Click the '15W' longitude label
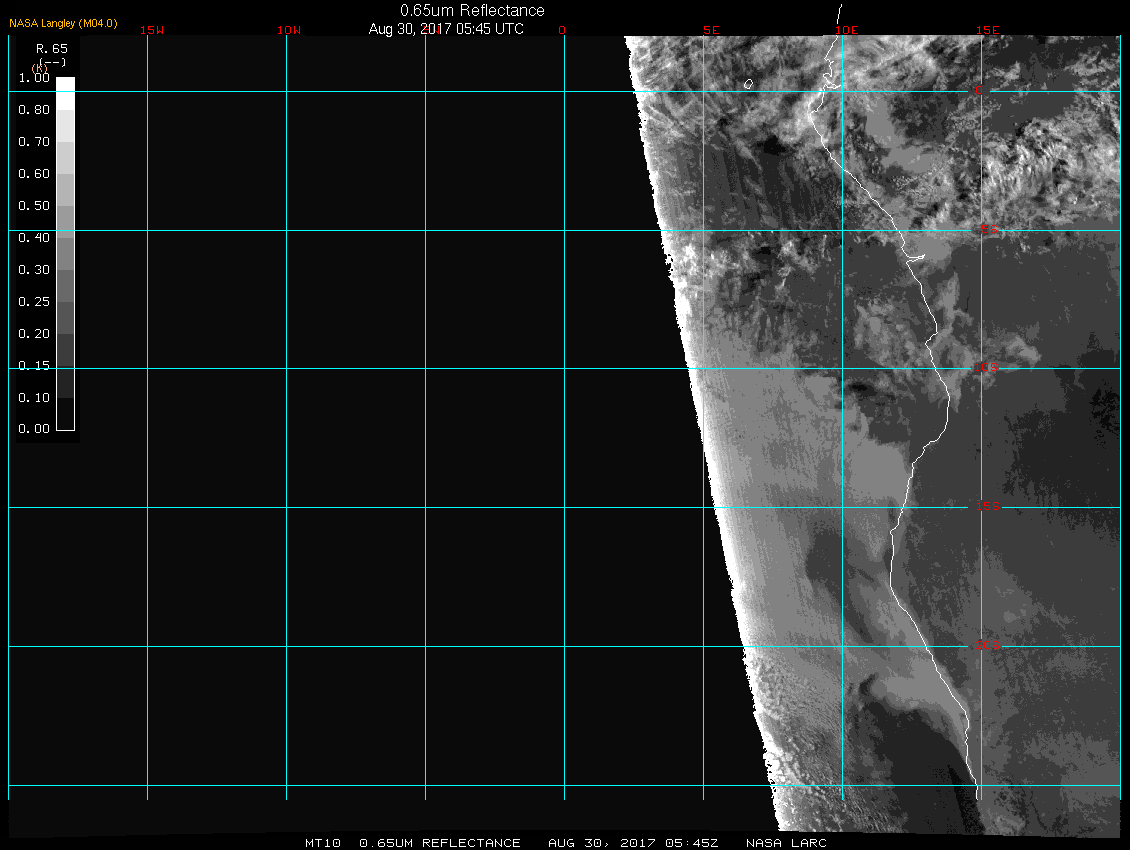The height and width of the screenshot is (850, 1130). click(152, 30)
